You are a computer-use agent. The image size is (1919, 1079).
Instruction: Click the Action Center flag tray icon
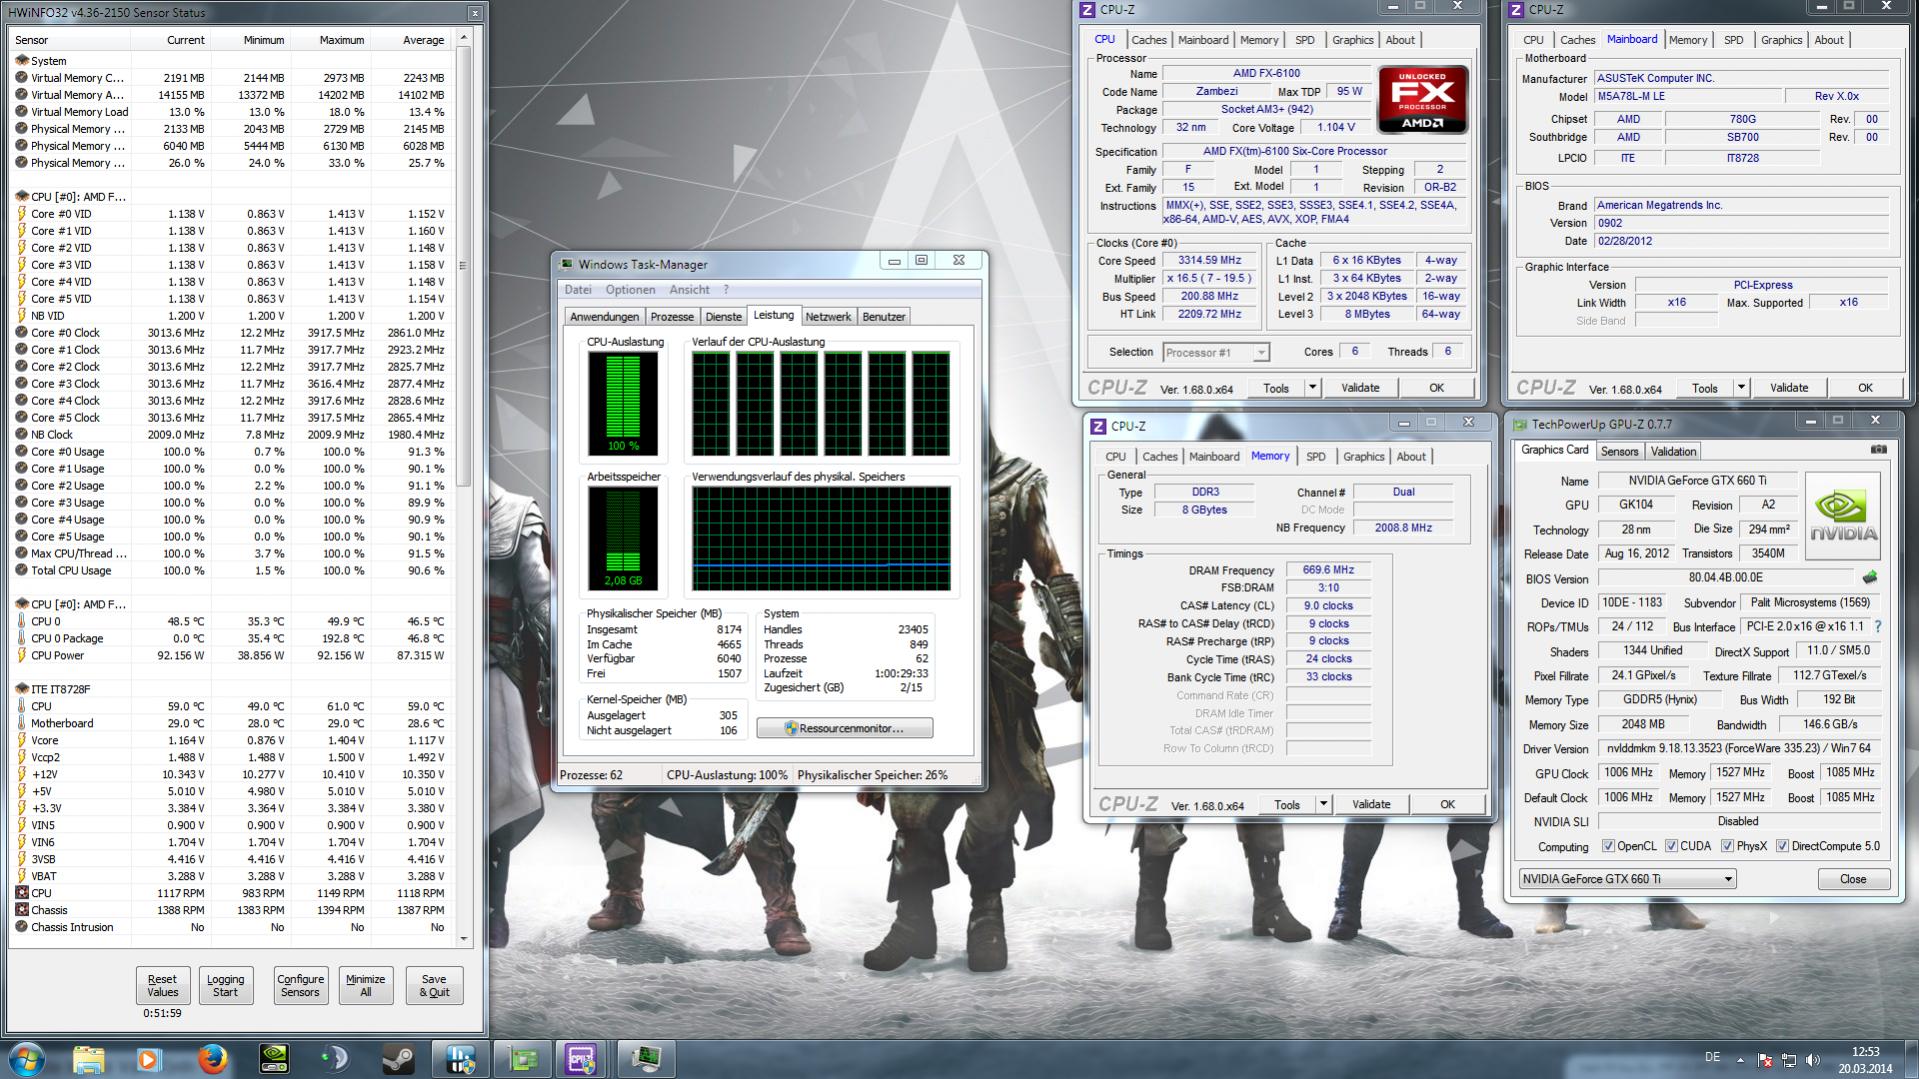(1764, 1060)
